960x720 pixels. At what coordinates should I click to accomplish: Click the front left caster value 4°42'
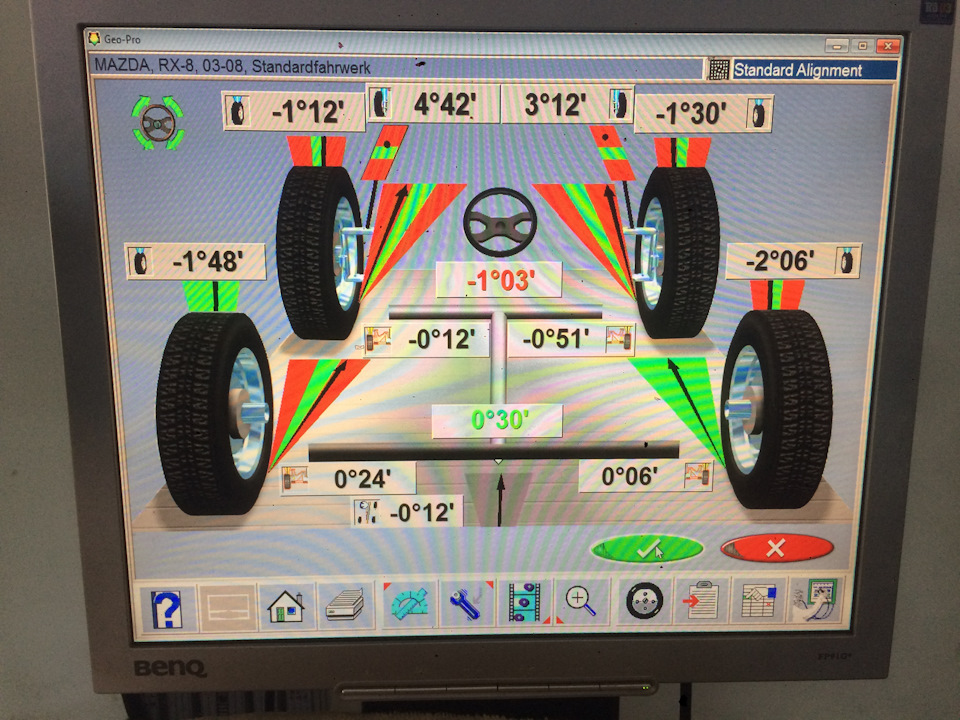(x=444, y=103)
